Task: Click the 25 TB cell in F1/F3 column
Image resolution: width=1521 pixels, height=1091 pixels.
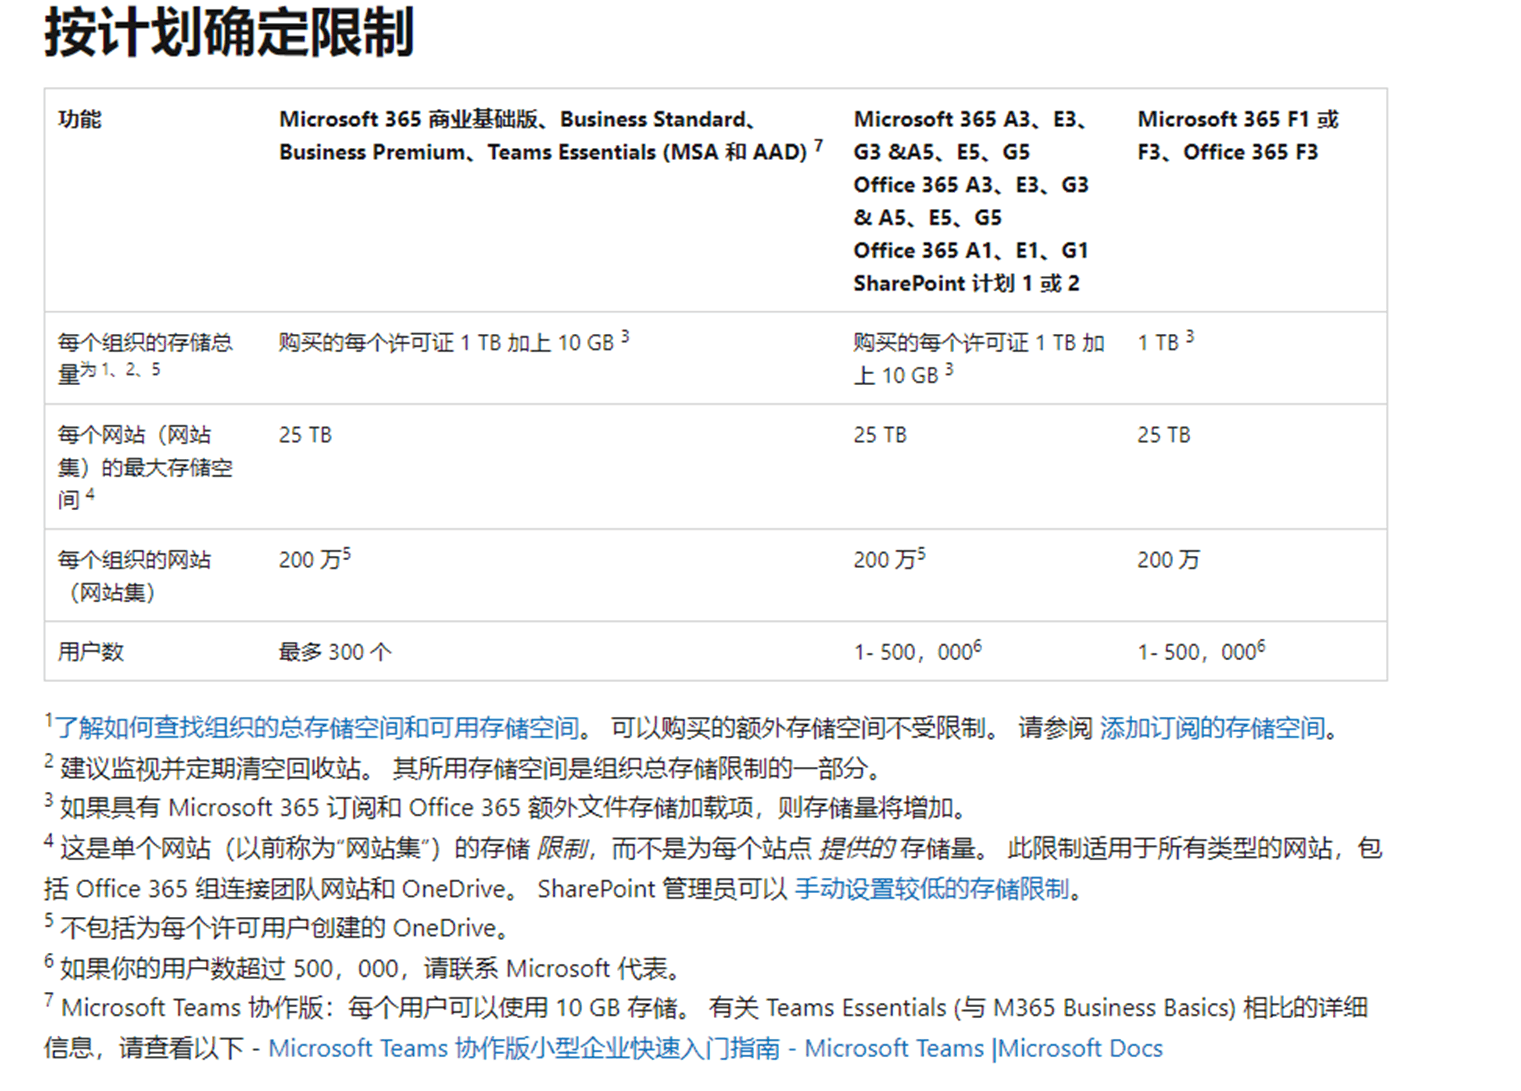Action: click(1164, 435)
